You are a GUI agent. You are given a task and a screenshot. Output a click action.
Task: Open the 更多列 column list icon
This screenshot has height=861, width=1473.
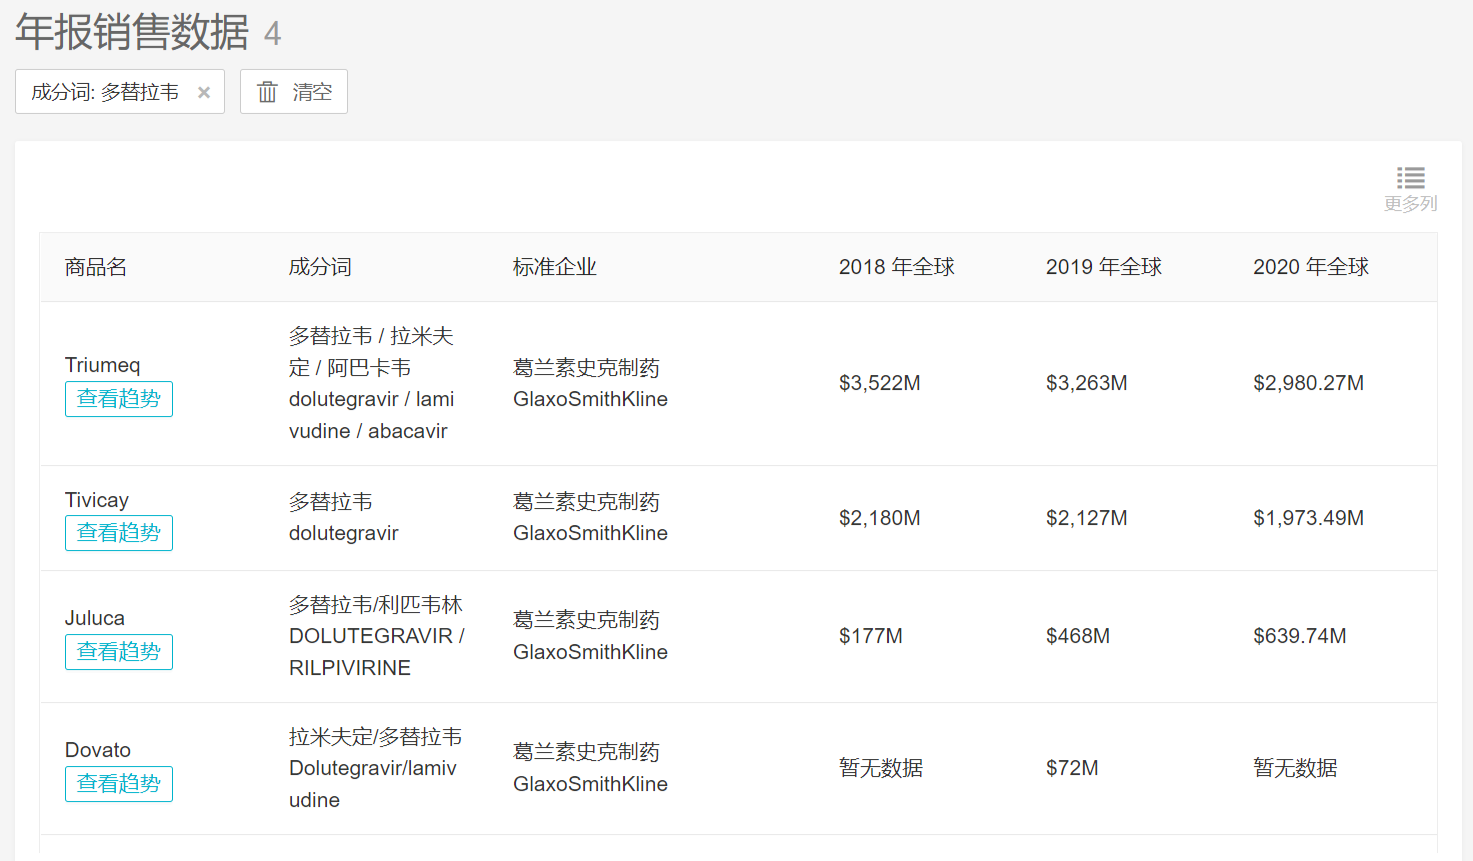pos(1411,178)
